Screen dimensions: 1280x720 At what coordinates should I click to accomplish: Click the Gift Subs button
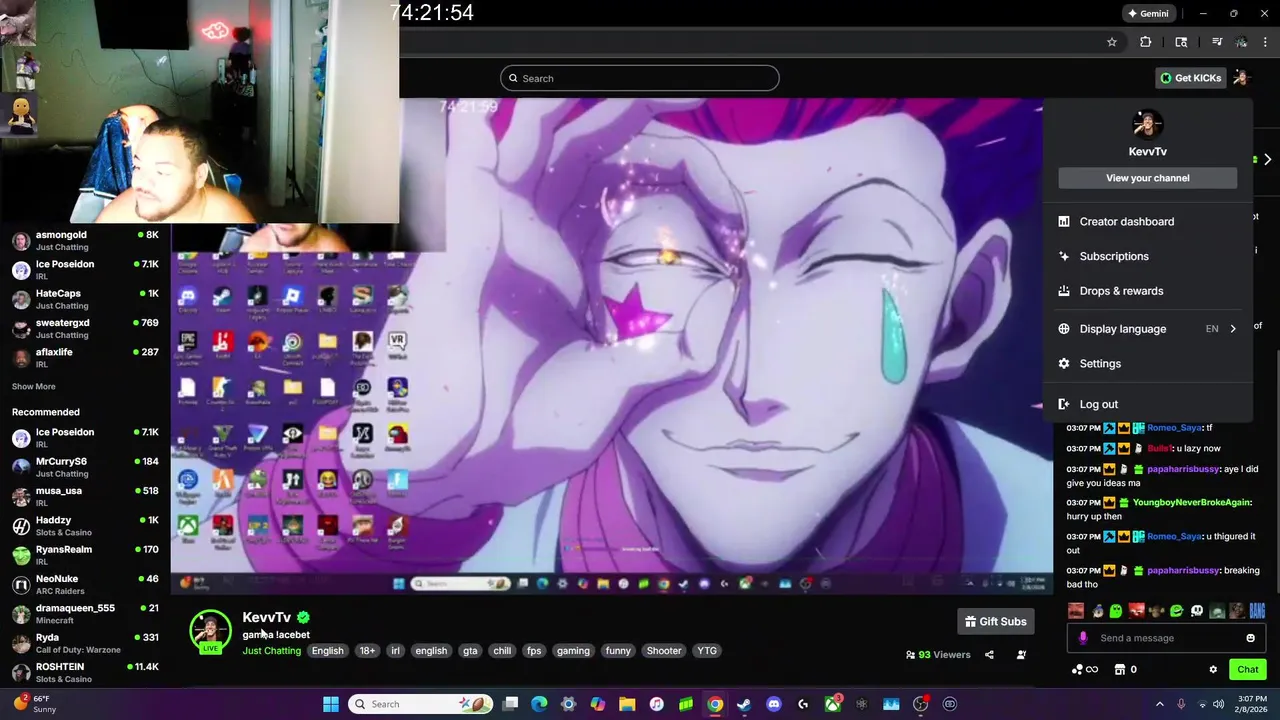pos(995,621)
